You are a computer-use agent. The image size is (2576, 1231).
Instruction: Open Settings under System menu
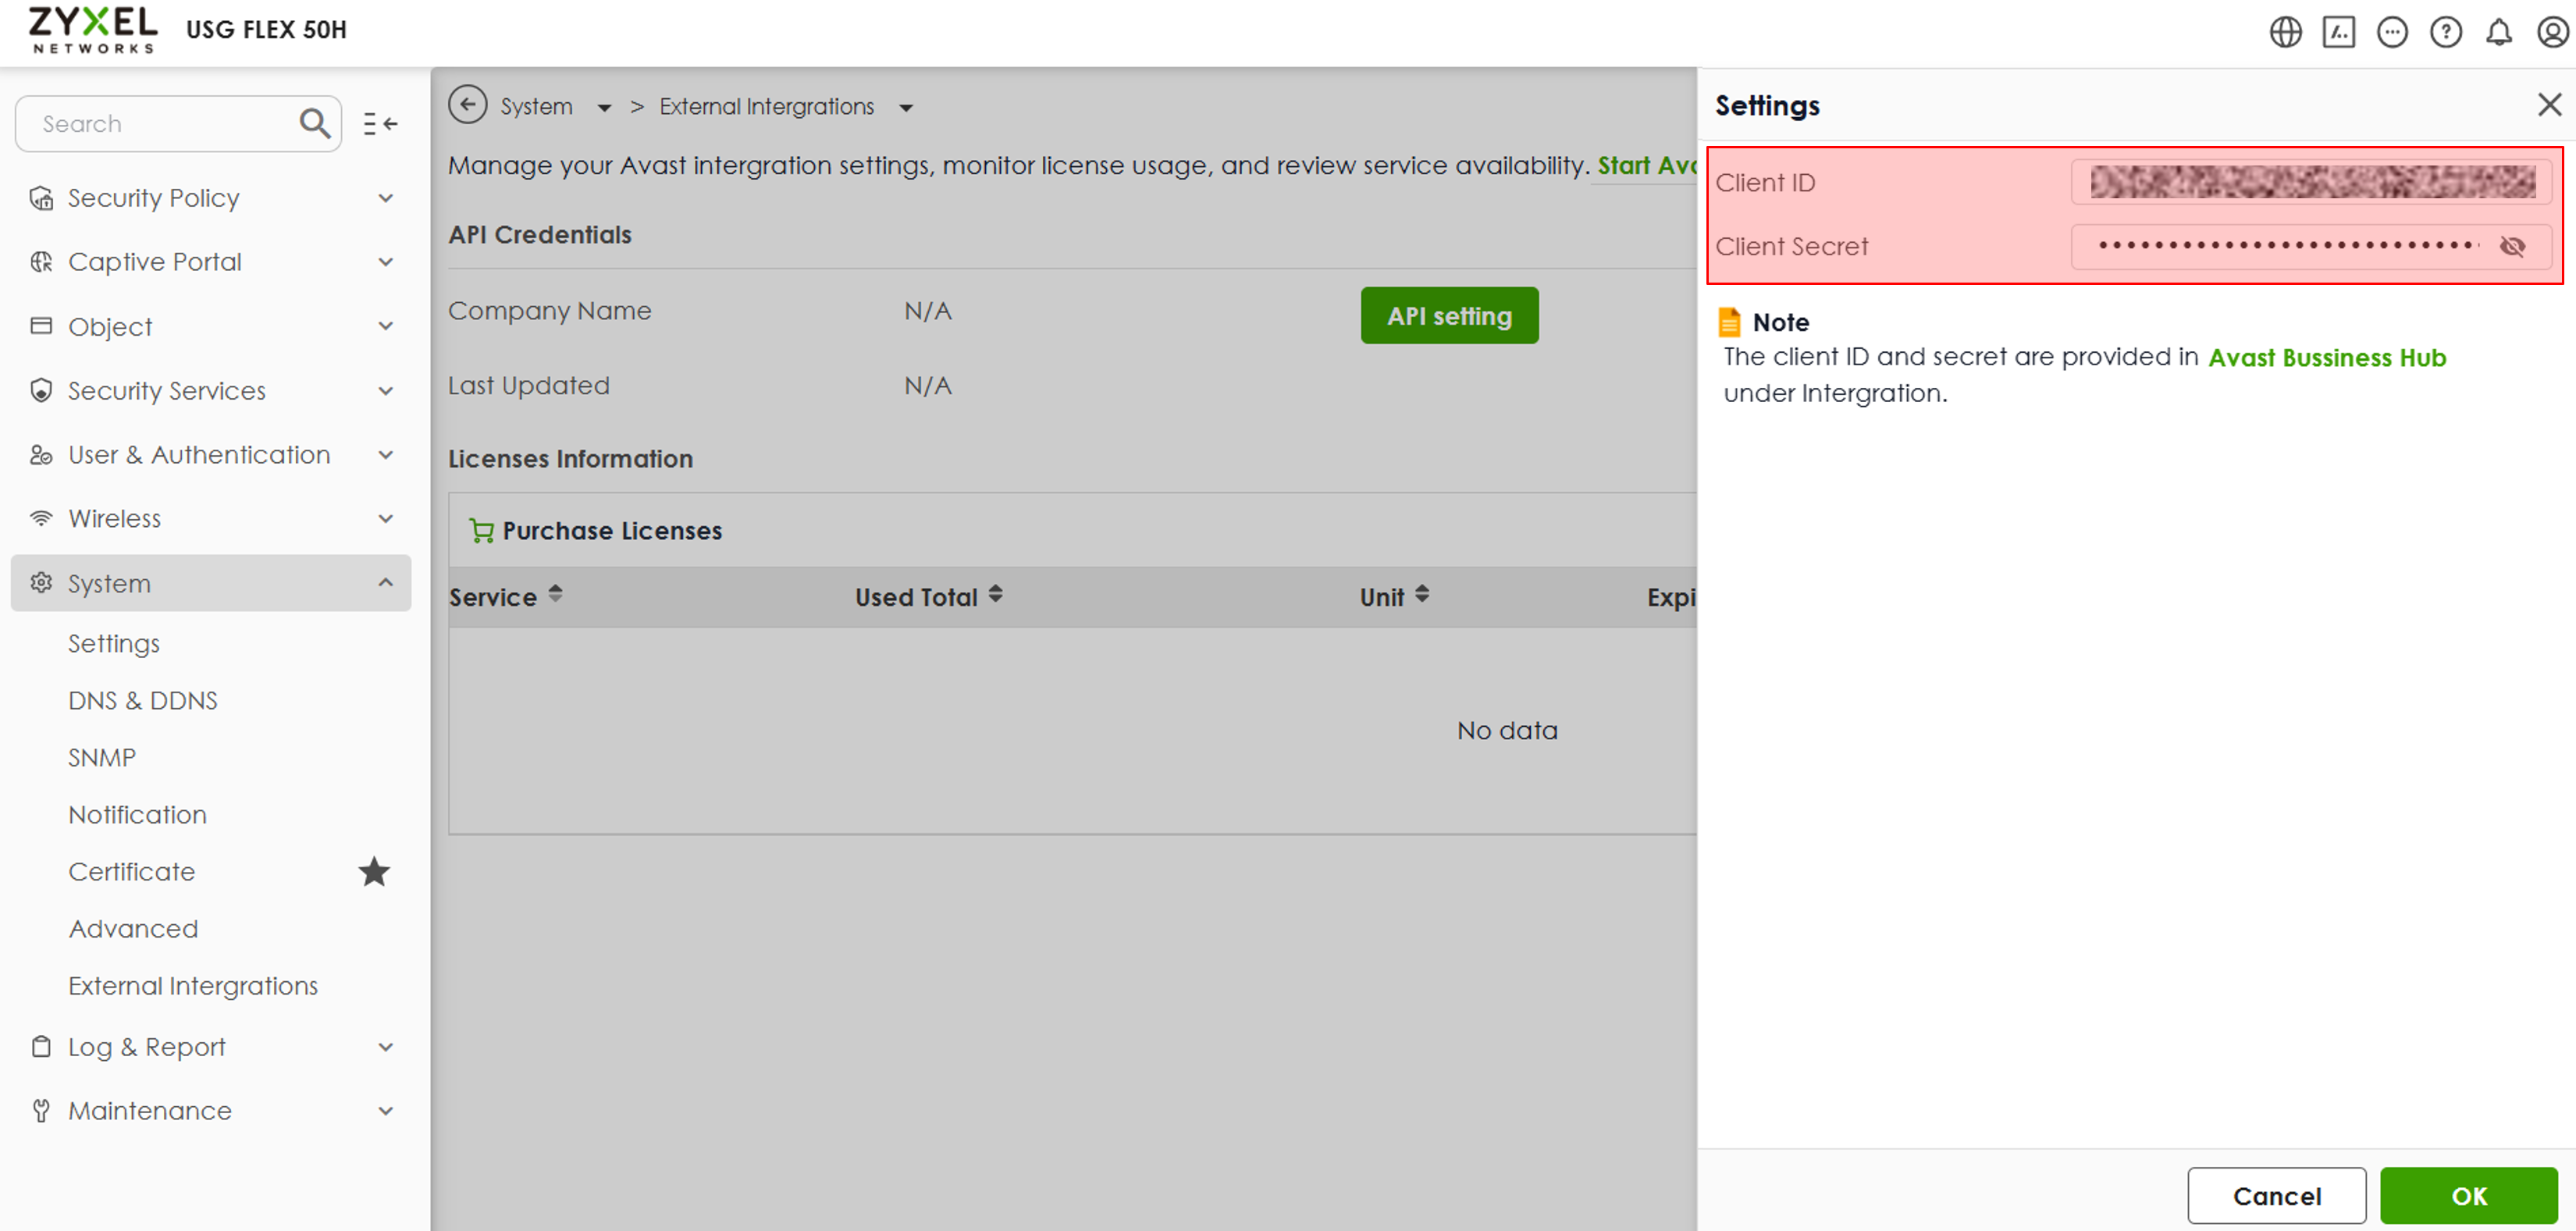[x=114, y=643]
